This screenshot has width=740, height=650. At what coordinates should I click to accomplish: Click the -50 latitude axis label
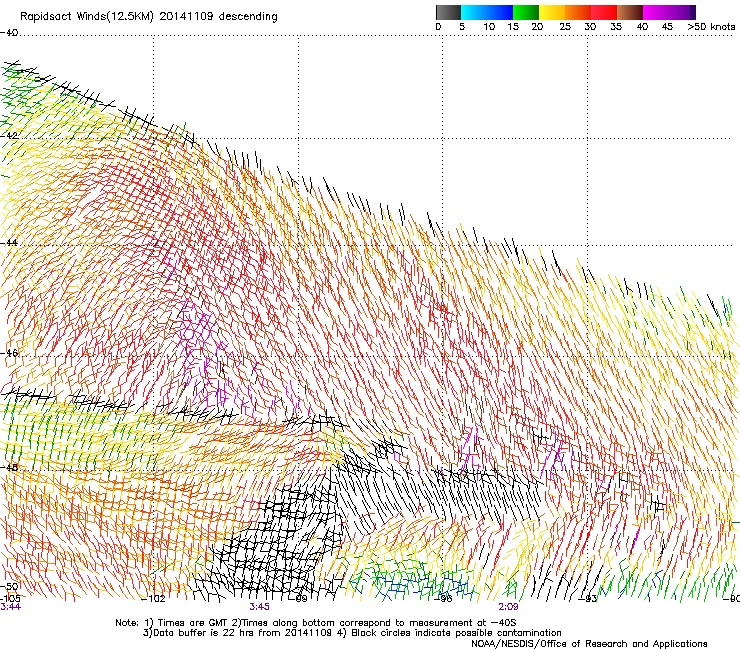(9, 586)
